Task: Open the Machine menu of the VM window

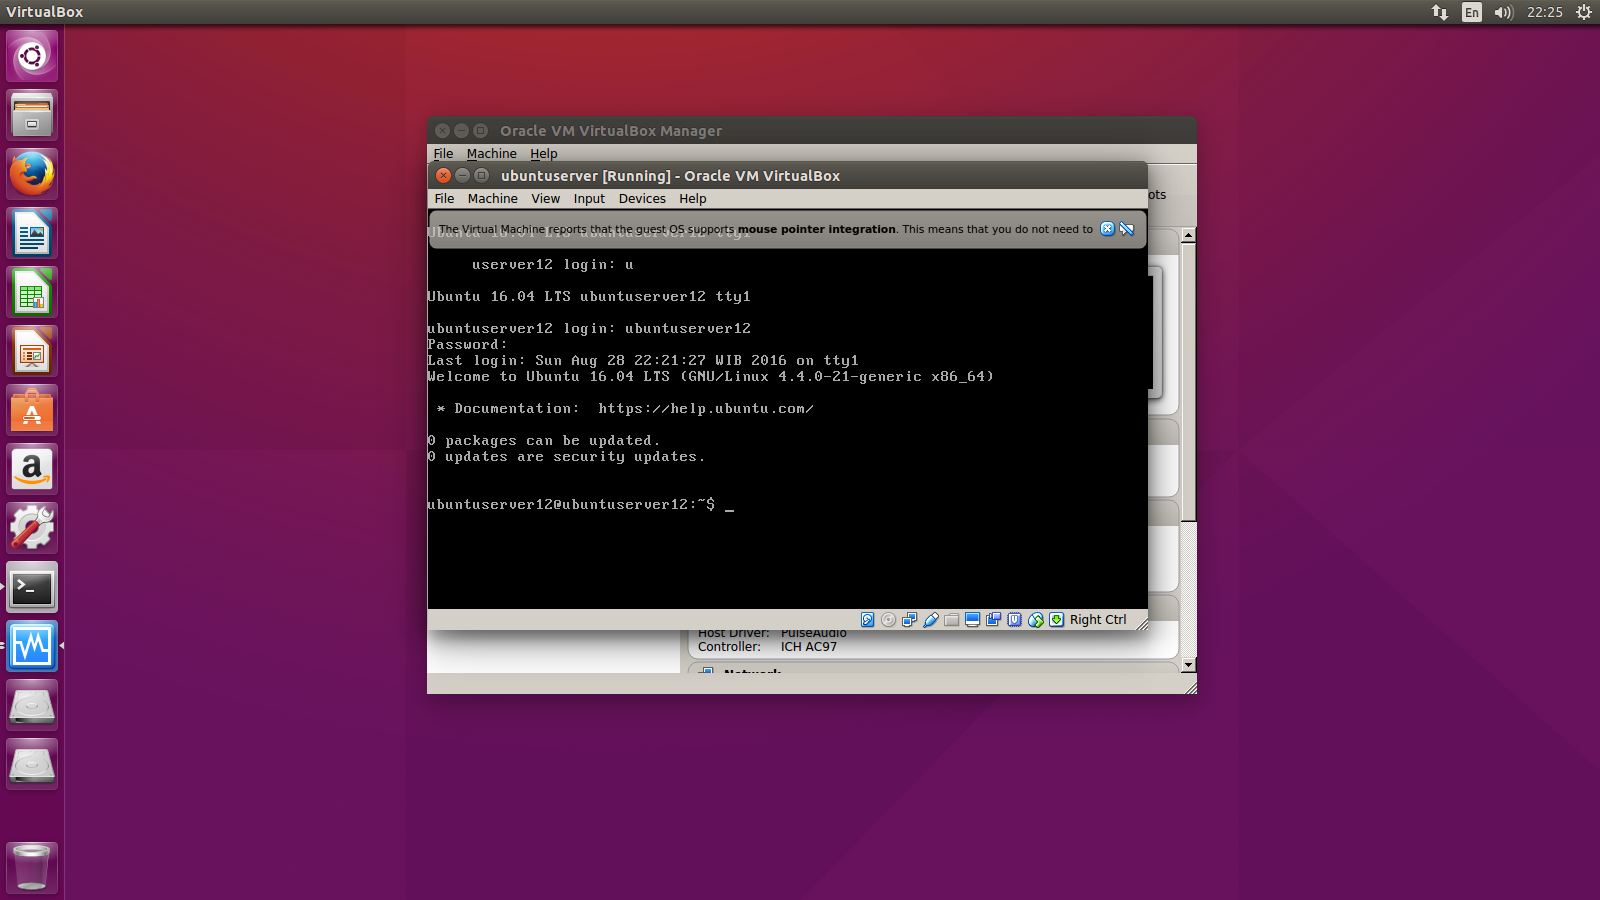Action: tap(492, 198)
